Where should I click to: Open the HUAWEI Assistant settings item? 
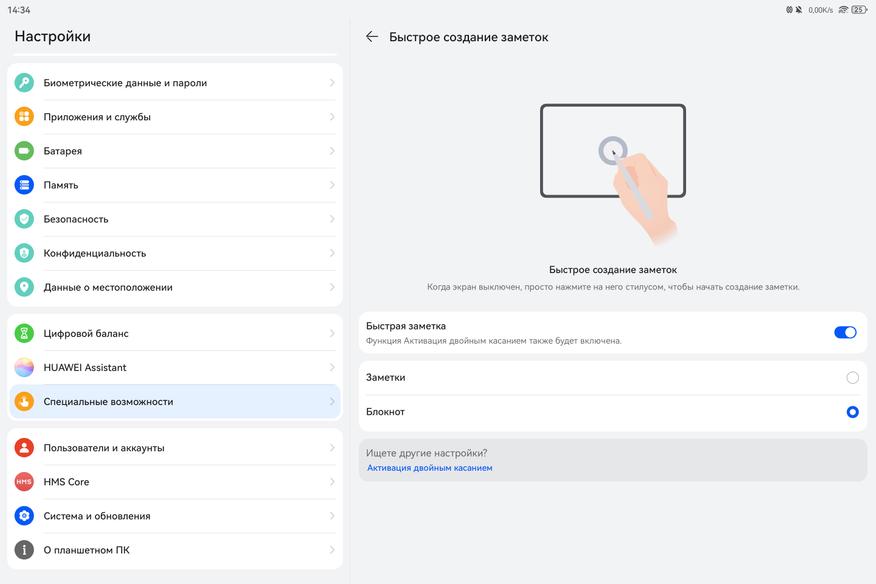[x=85, y=367]
